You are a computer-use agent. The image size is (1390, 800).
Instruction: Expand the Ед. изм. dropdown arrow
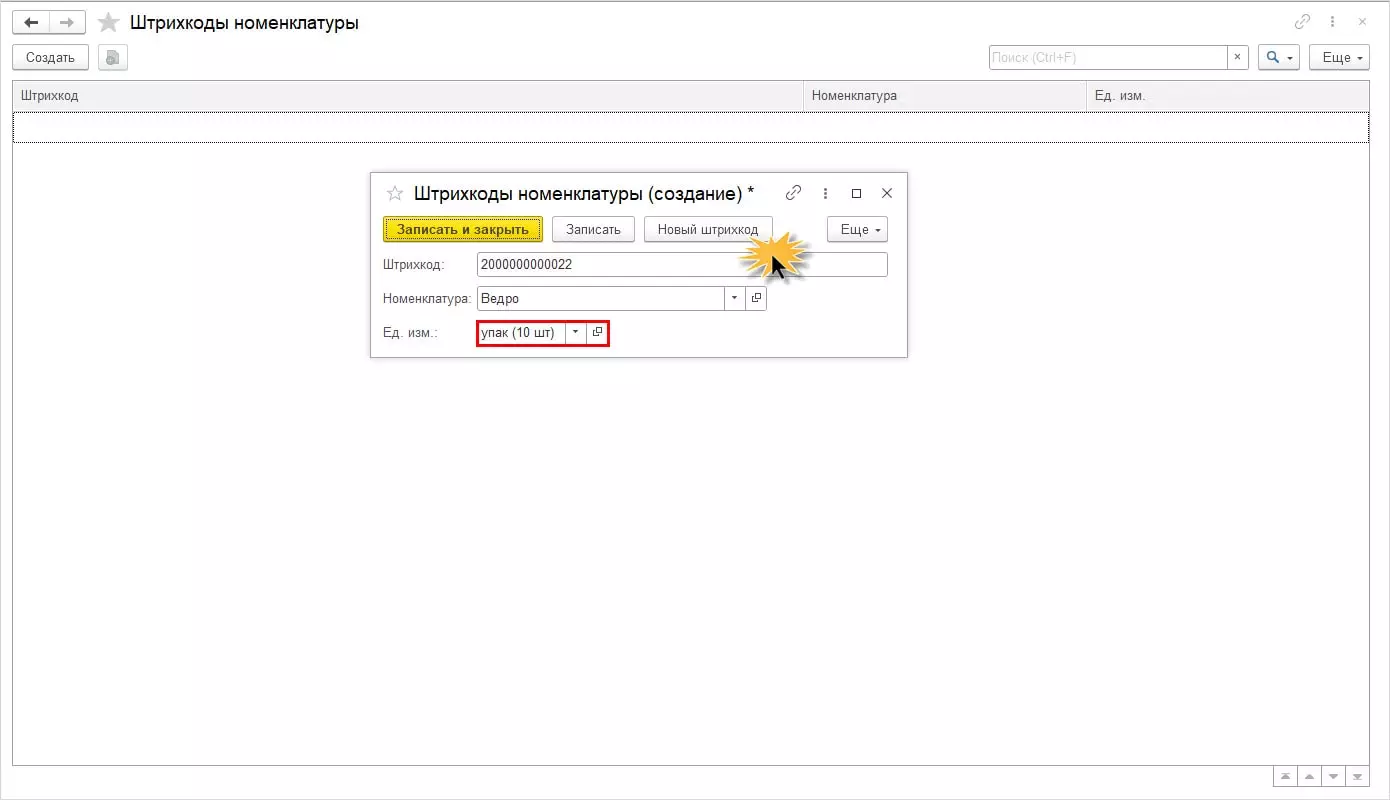point(576,332)
